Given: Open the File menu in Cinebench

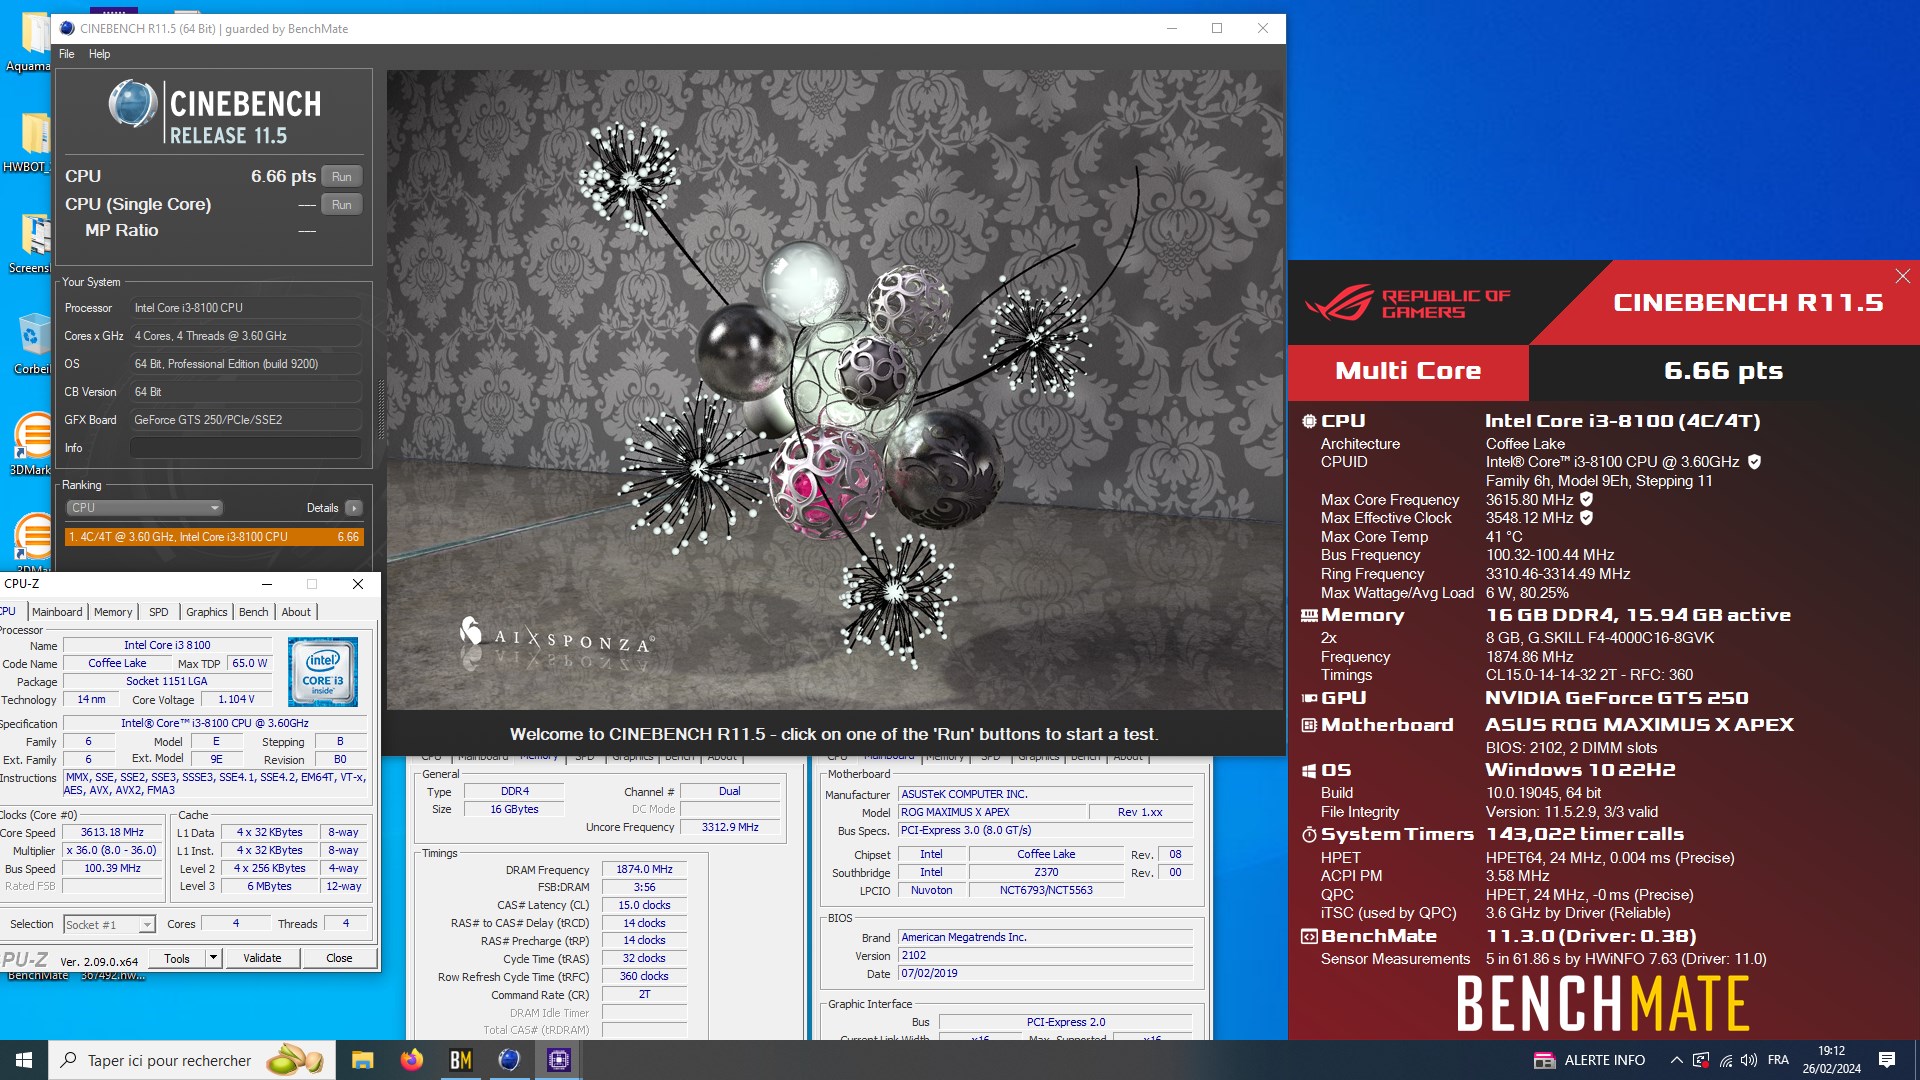Looking at the screenshot, I should pyautogui.click(x=66, y=54).
